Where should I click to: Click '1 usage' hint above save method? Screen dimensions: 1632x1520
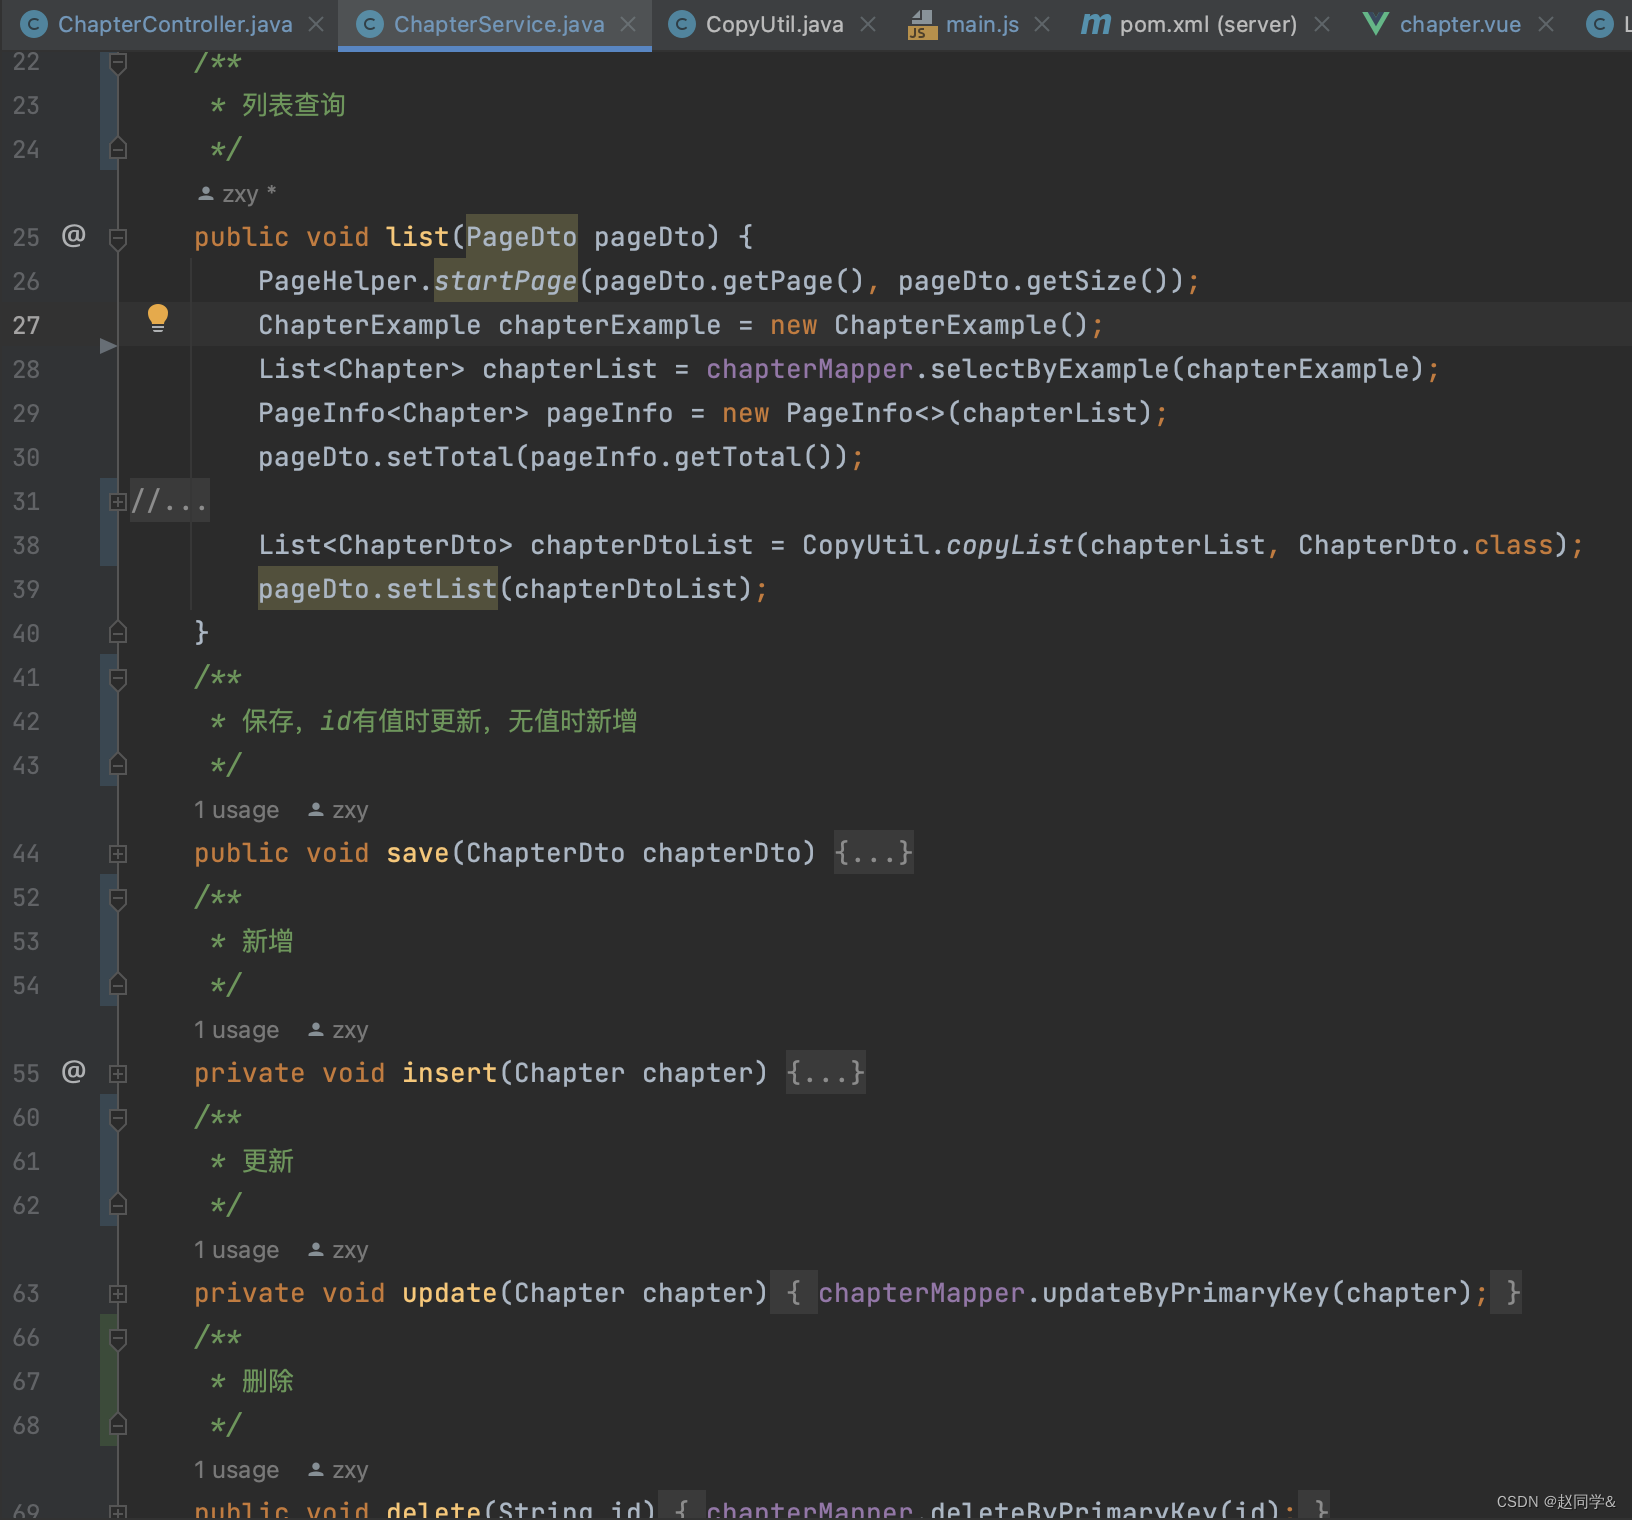tap(237, 810)
